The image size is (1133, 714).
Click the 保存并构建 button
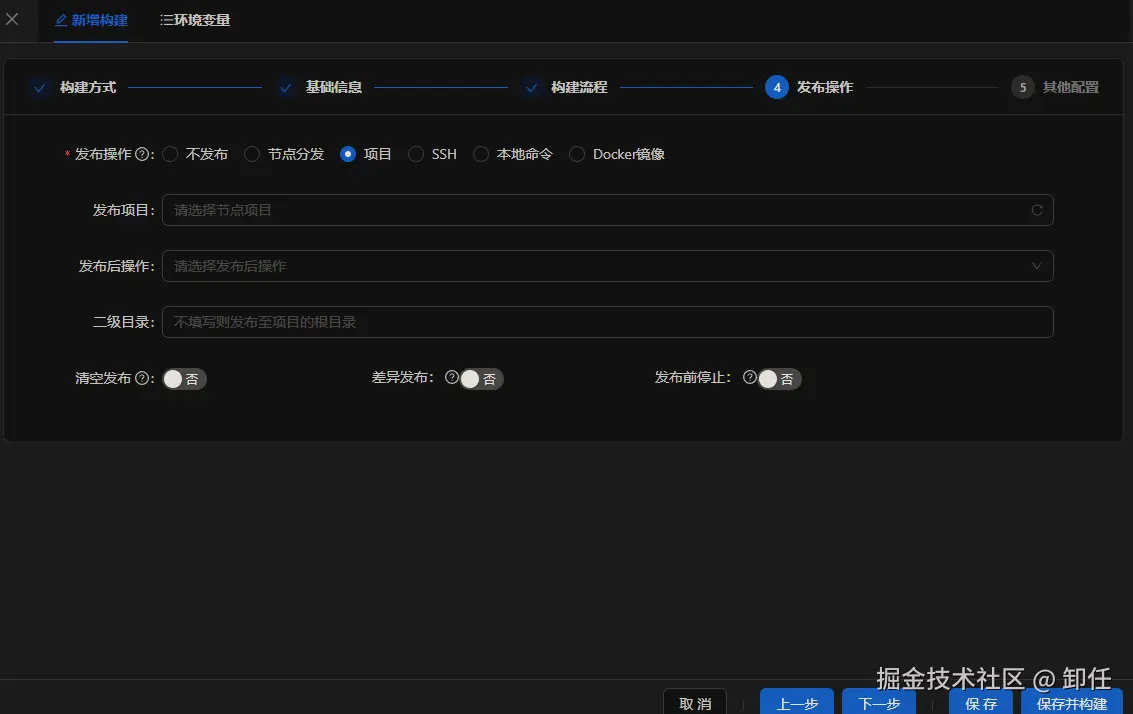tap(1072, 702)
